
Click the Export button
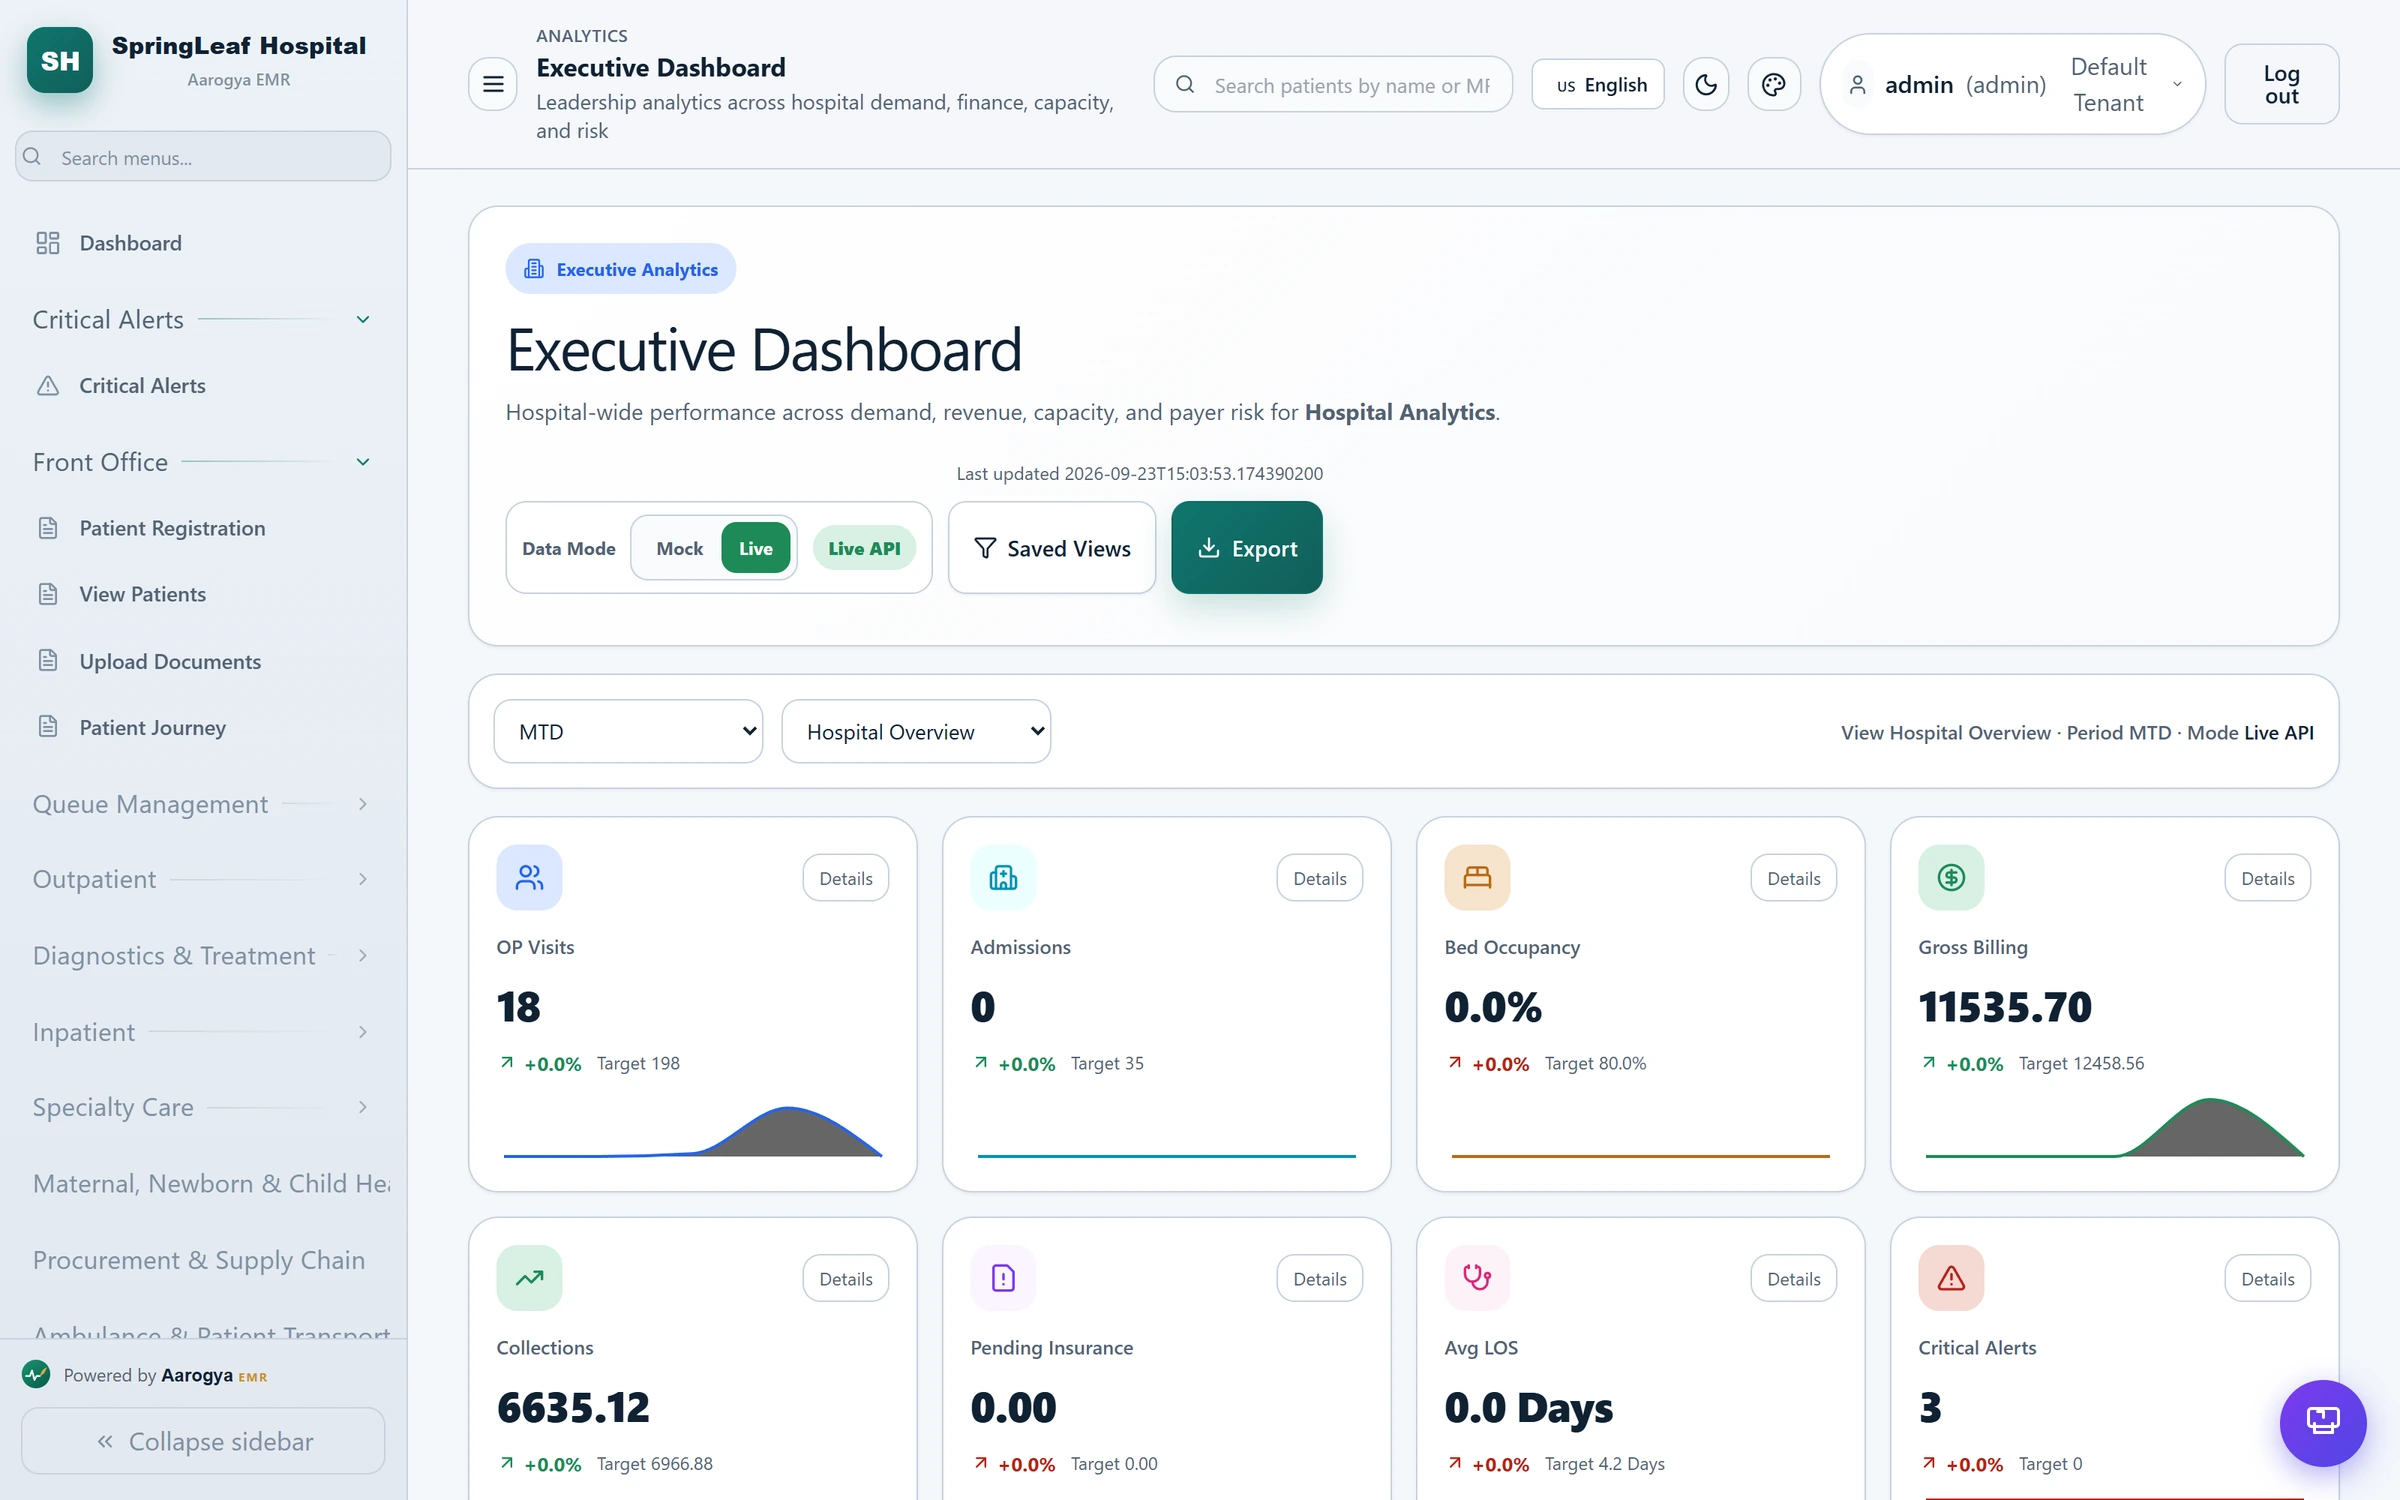1247,548
